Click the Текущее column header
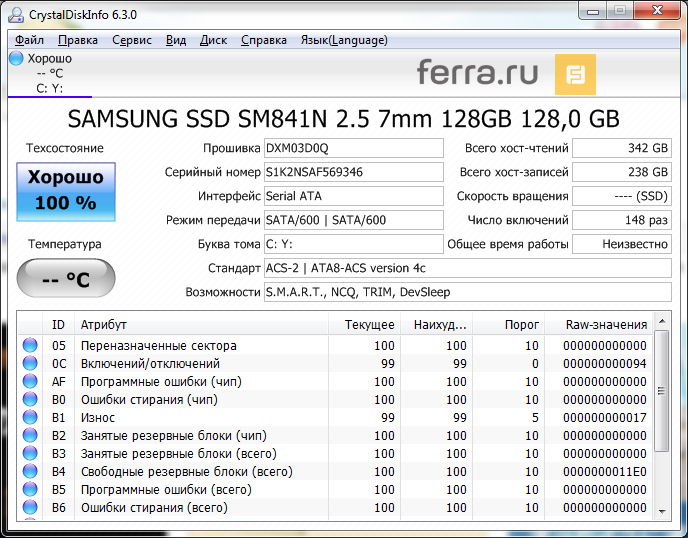 (364, 325)
